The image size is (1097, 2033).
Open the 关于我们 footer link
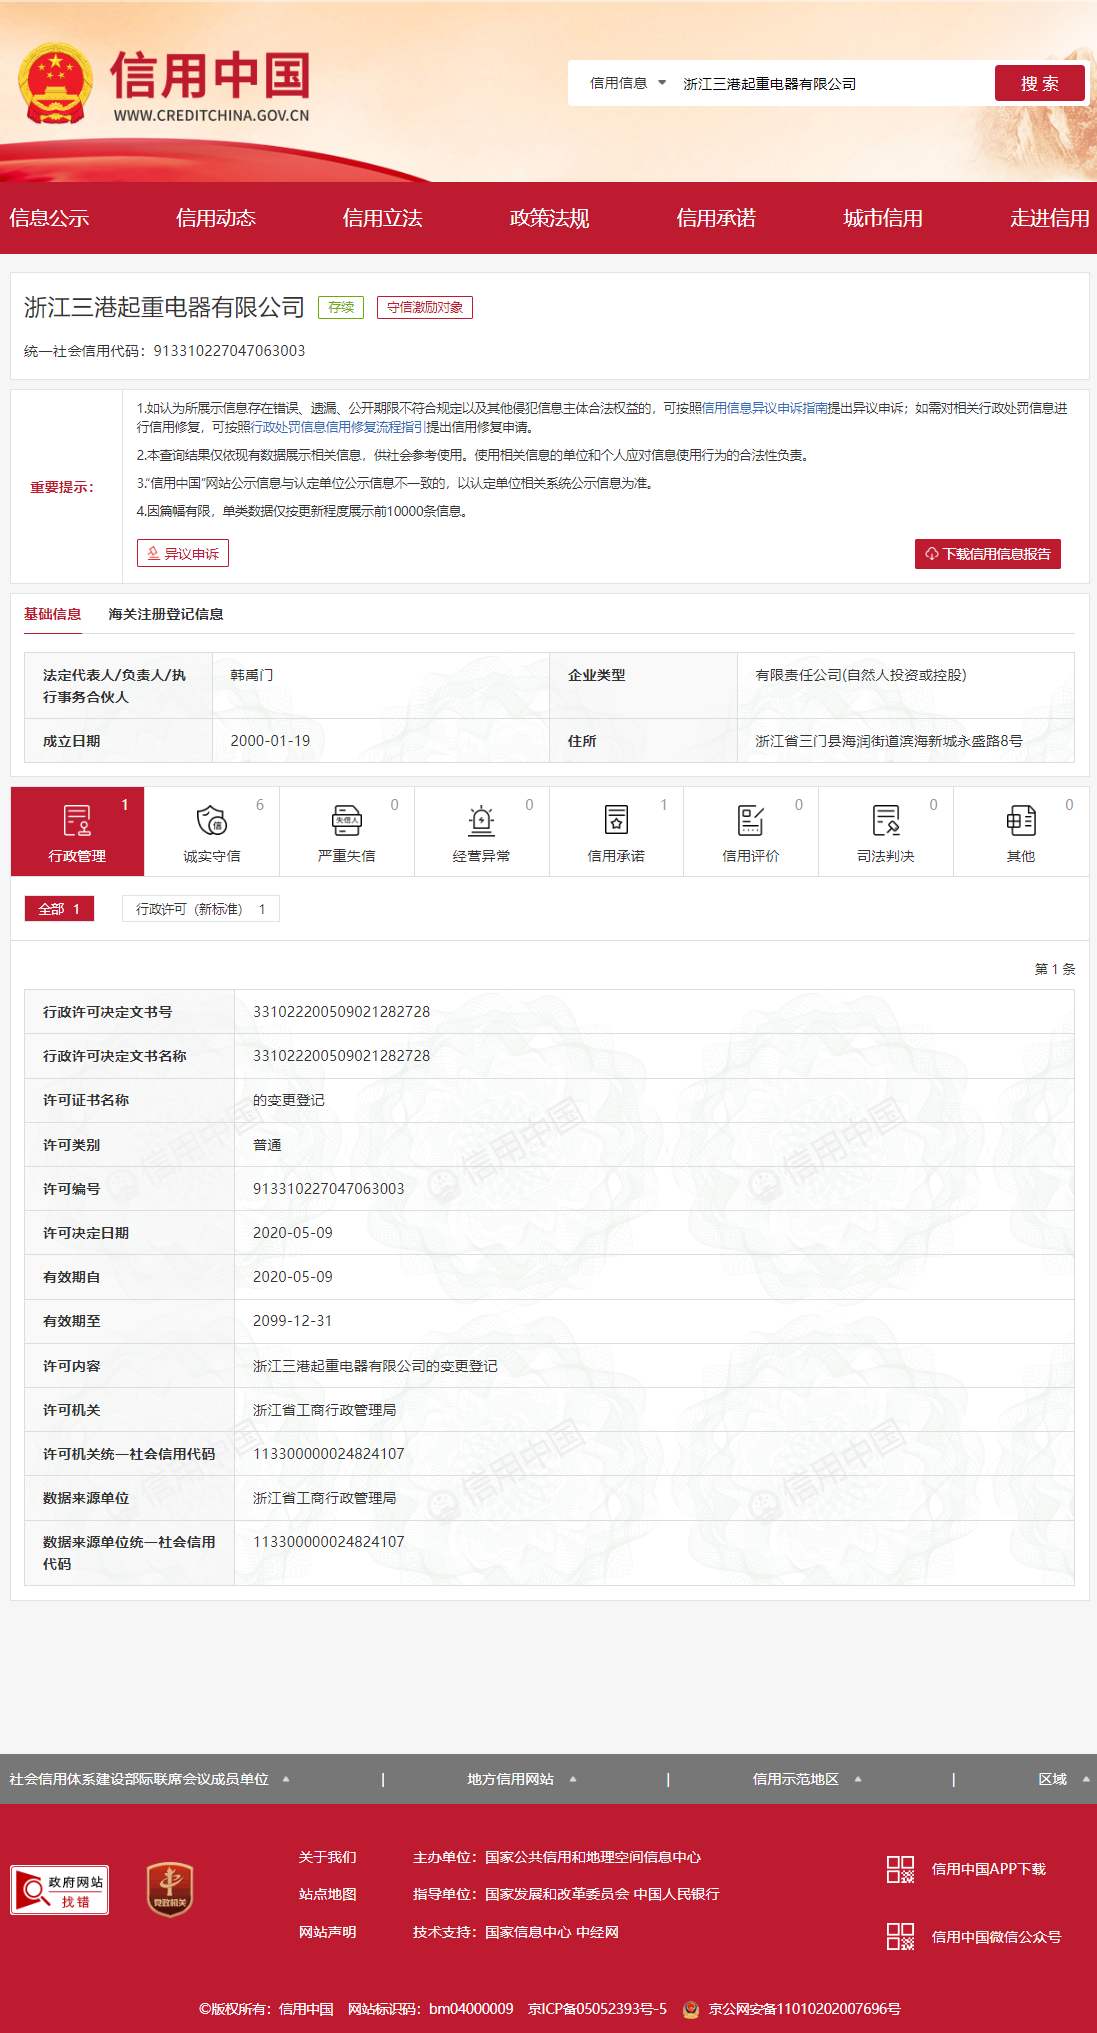coord(328,1857)
